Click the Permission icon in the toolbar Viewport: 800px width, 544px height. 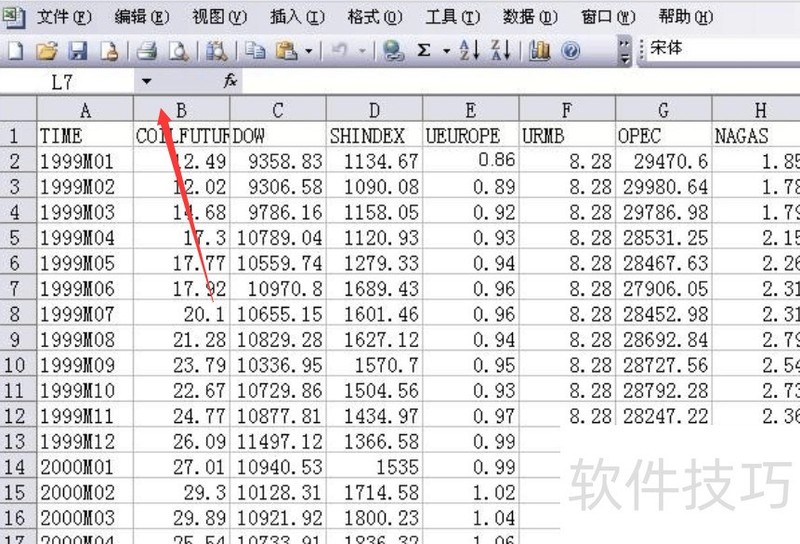(x=109, y=51)
